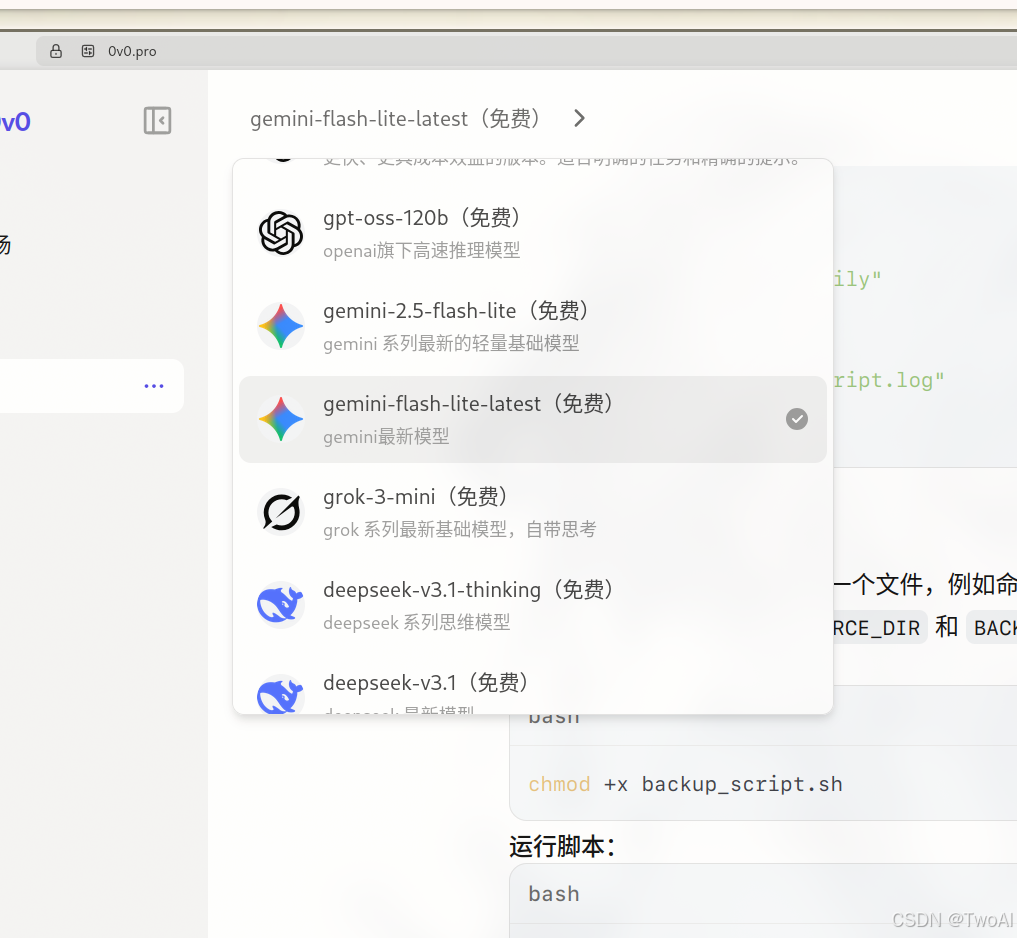This screenshot has width=1017, height=938.
Task: Choose gemini-flash-lite-latest（免费）option
Action: [532, 419]
